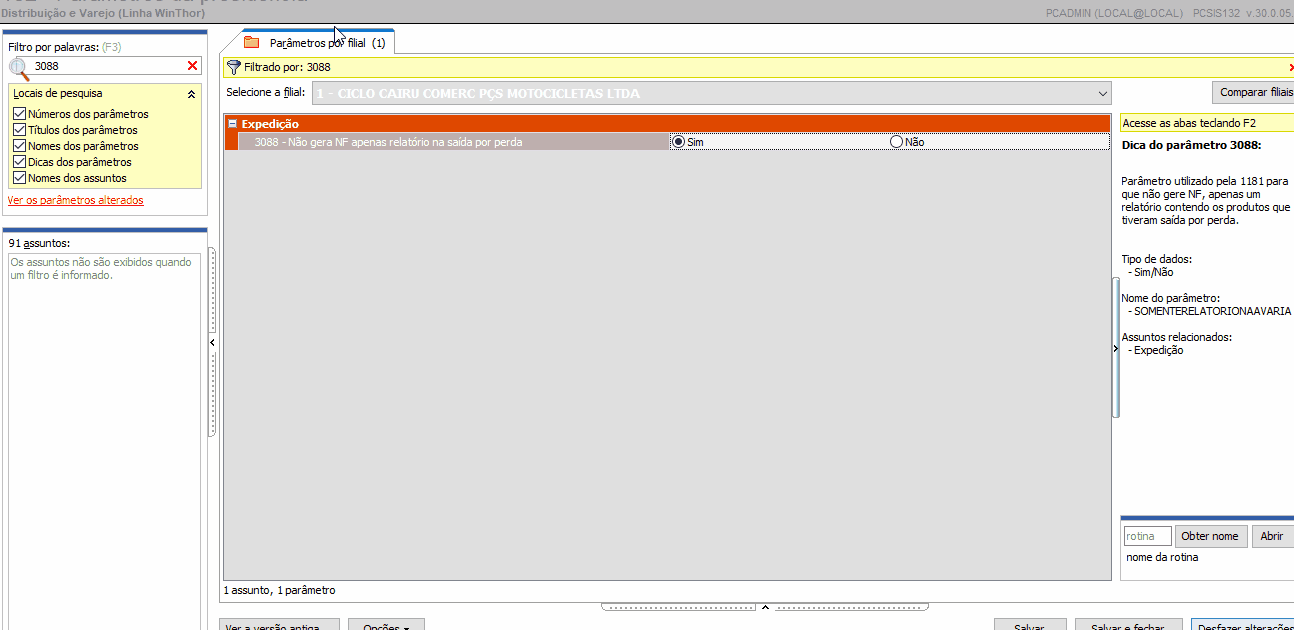Close the yellow 'Filtrado por' bar
This screenshot has height=630, width=1294.
coord(1290,67)
